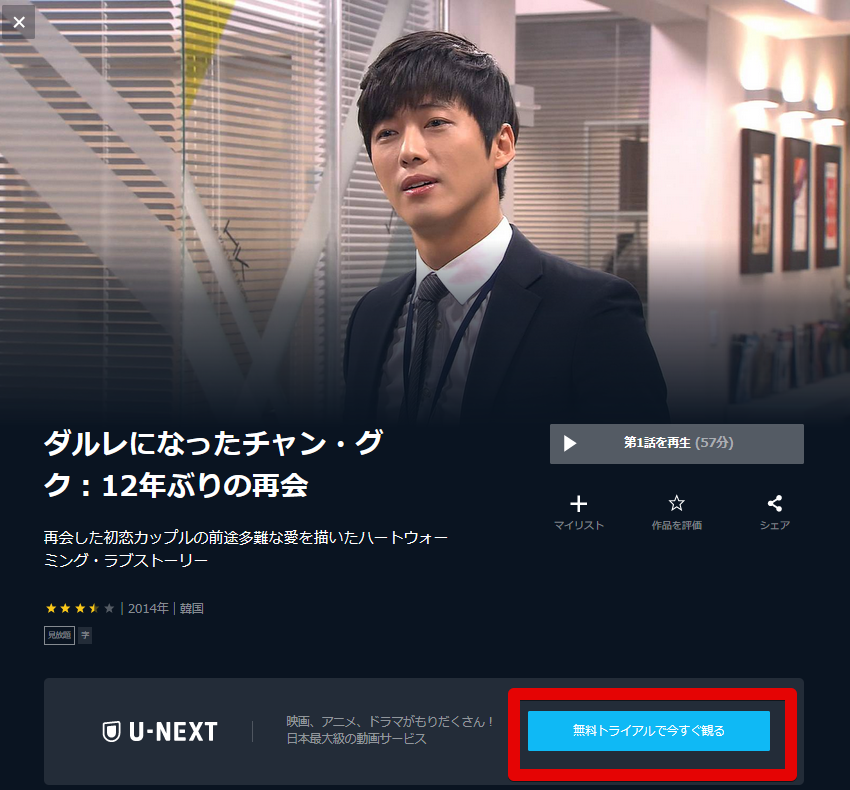Close the detail overlay with the X
Screen dimensions: 850x790
point(19,23)
